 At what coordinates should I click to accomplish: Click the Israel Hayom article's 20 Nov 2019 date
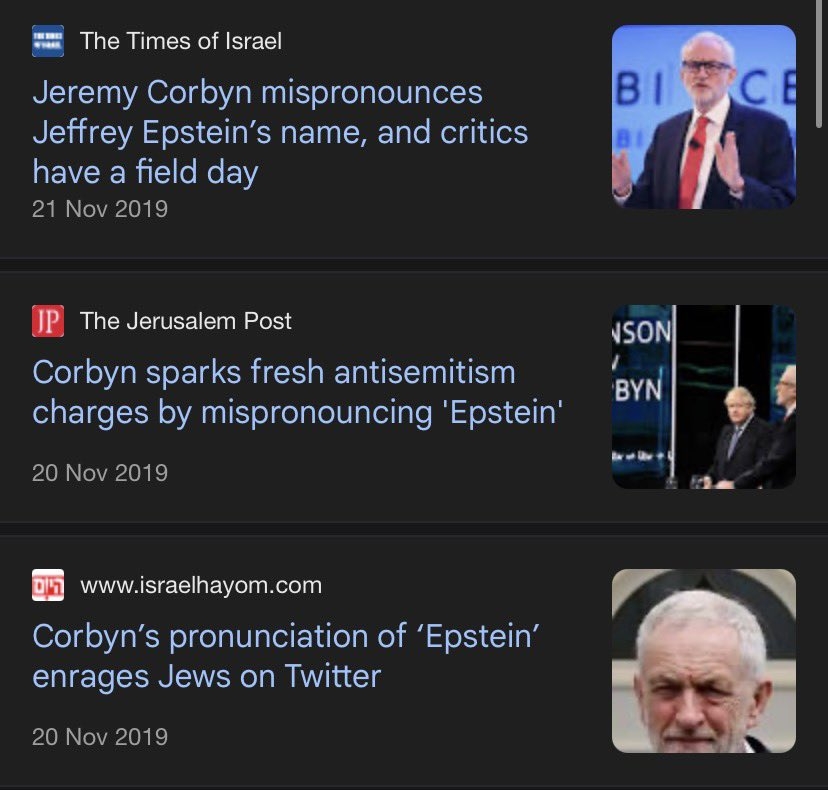click(100, 737)
